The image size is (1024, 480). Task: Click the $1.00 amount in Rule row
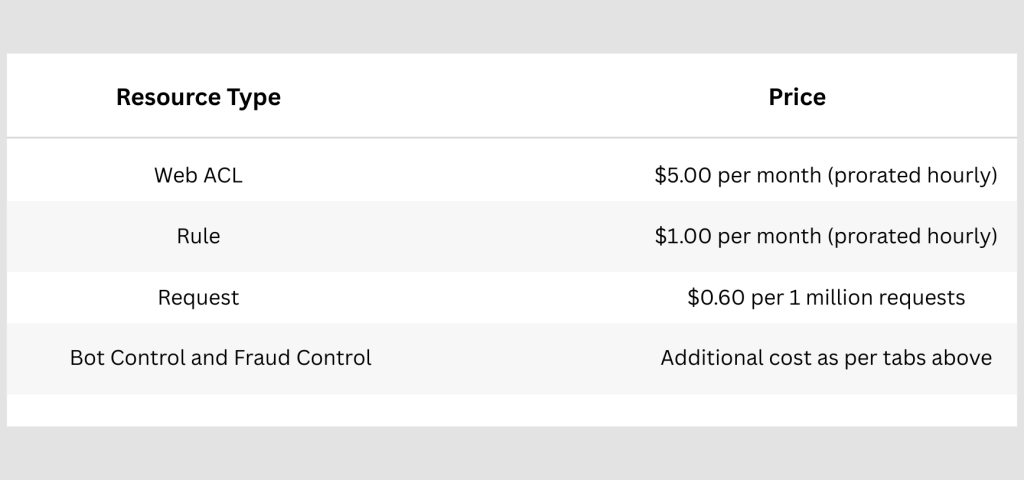click(681, 236)
